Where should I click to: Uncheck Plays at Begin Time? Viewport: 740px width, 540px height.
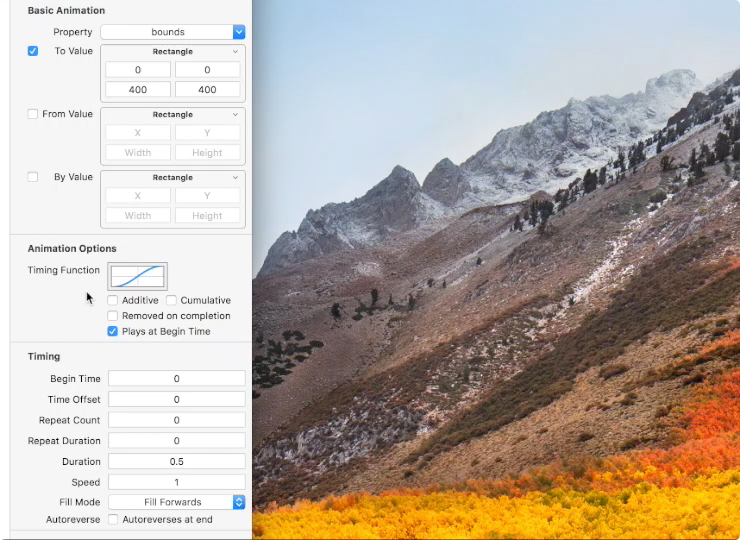click(112, 331)
